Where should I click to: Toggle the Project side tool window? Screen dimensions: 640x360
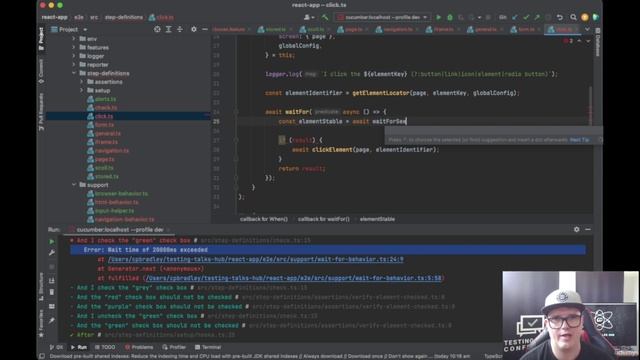41,39
